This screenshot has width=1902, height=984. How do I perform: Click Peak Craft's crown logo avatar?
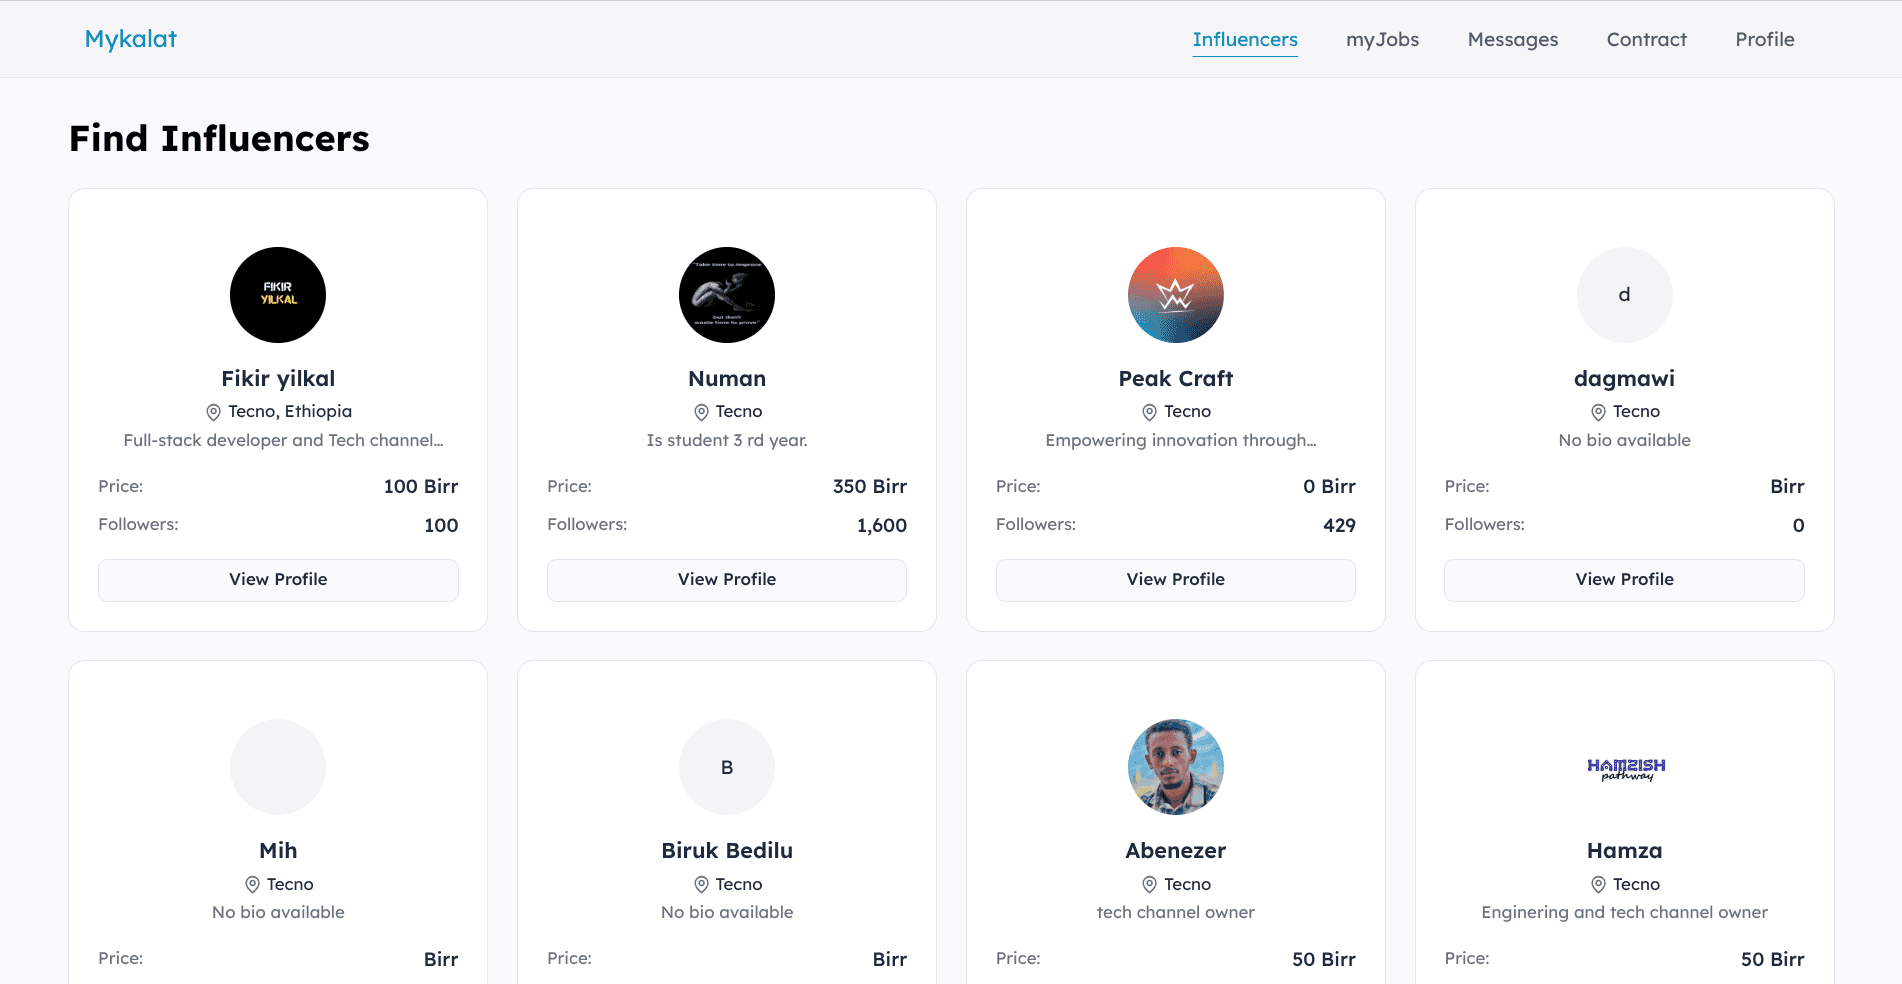point(1175,295)
